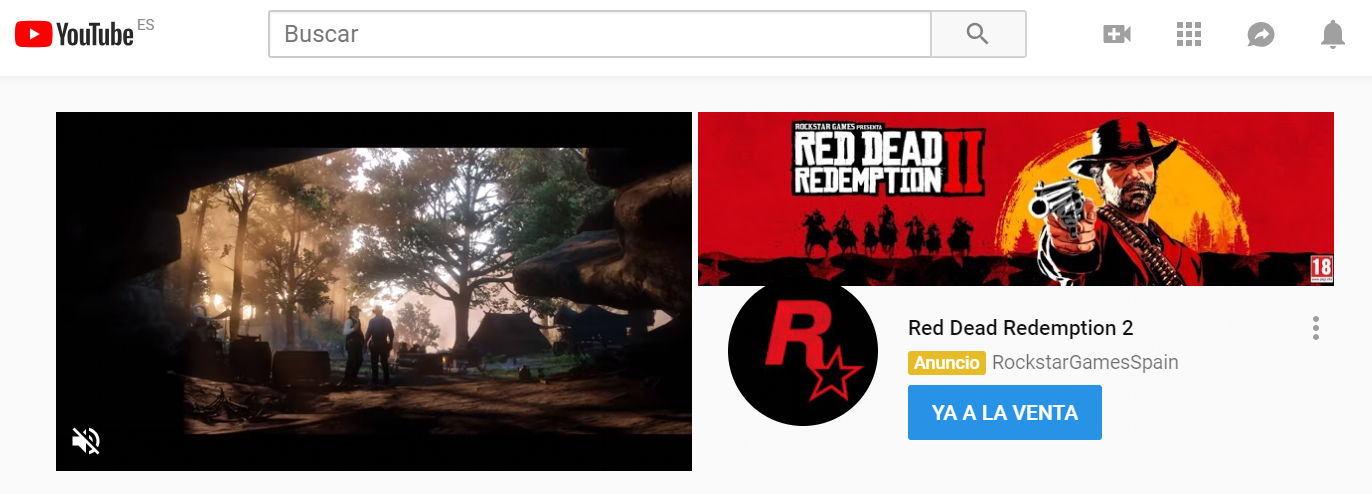
Task: Open the create video camera icon
Action: (x=1116, y=35)
